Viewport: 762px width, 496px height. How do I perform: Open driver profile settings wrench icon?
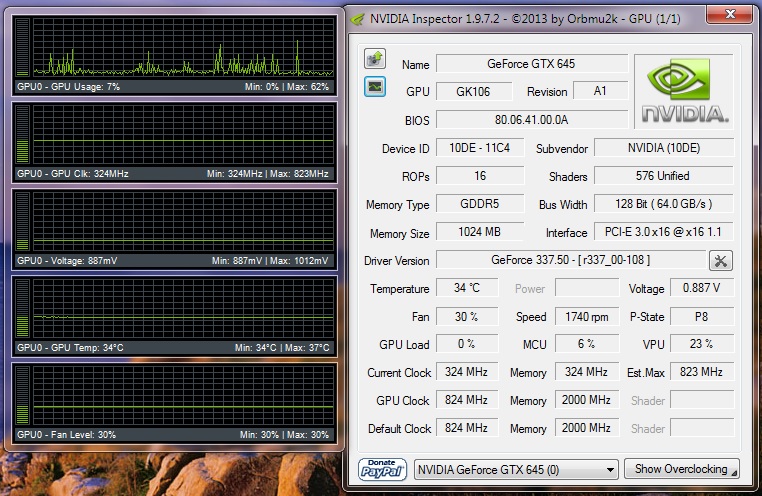point(721,261)
